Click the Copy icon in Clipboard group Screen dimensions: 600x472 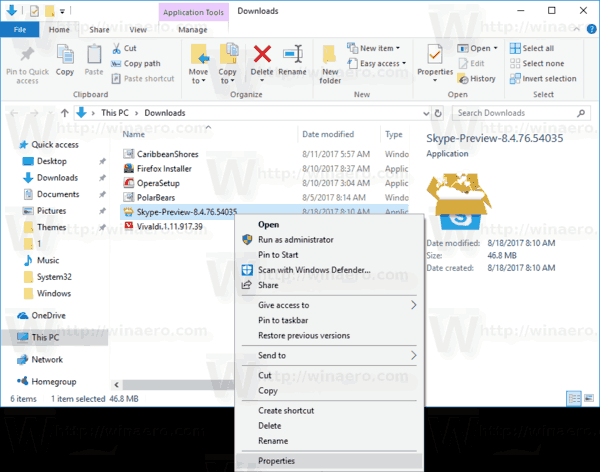[x=65, y=54]
